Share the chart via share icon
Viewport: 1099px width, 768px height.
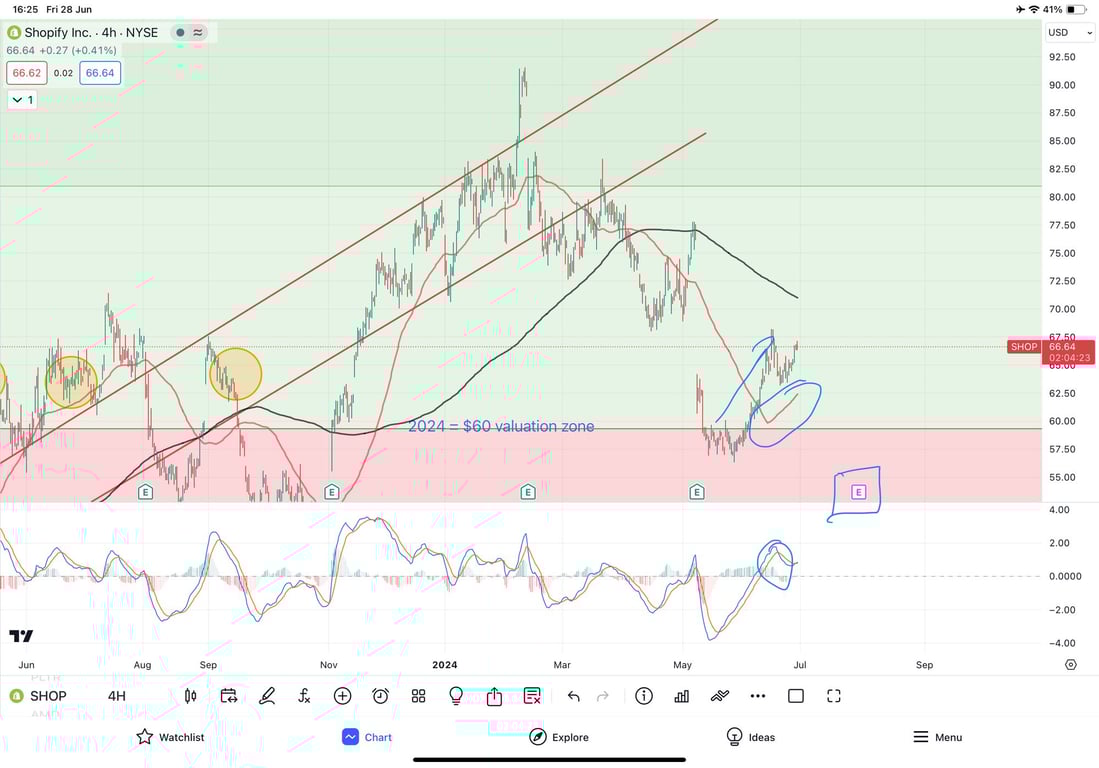point(494,696)
